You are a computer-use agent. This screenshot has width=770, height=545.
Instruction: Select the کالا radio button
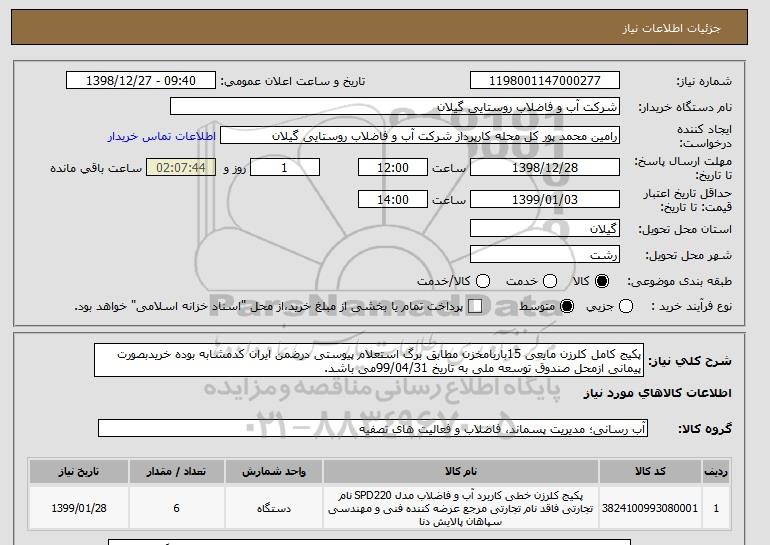(x=602, y=281)
